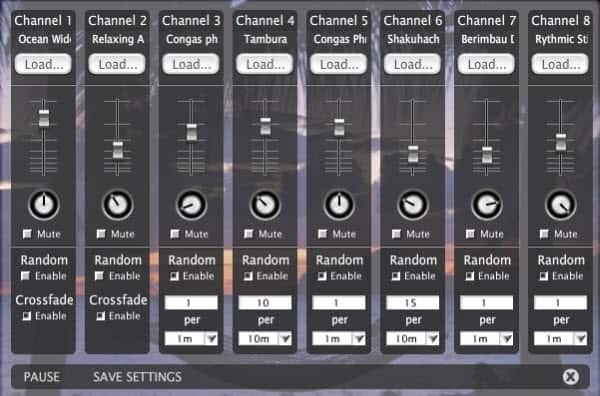The image size is (600, 396).
Task: Adjust the Channel 4 pan knob
Action: click(265, 205)
